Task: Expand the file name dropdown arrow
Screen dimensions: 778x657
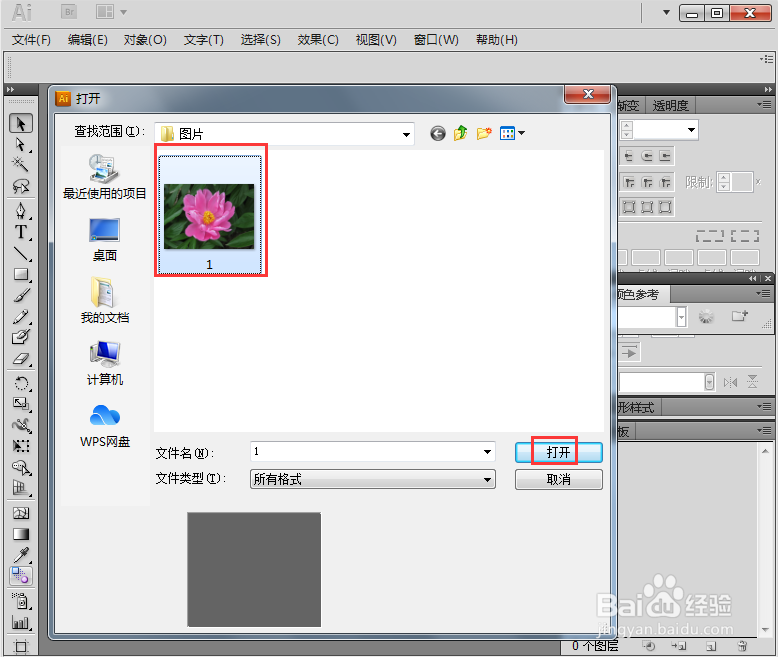Action: tap(487, 452)
